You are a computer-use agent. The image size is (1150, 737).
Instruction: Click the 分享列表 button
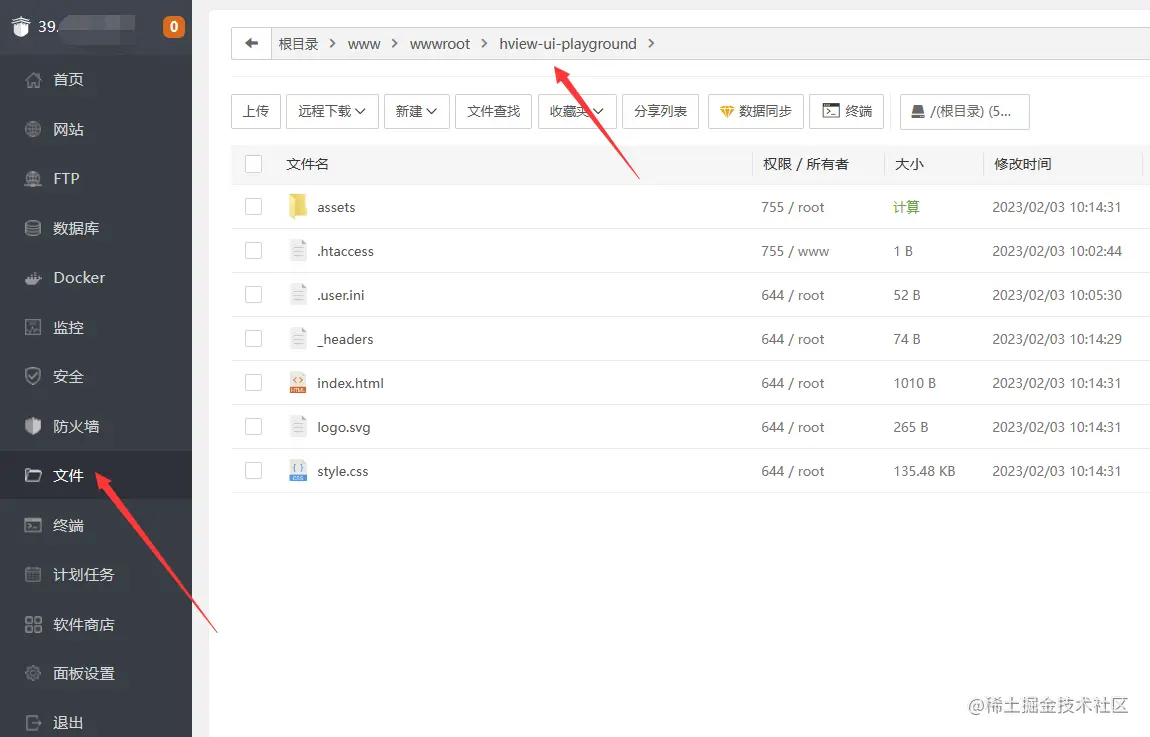[x=660, y=111]
